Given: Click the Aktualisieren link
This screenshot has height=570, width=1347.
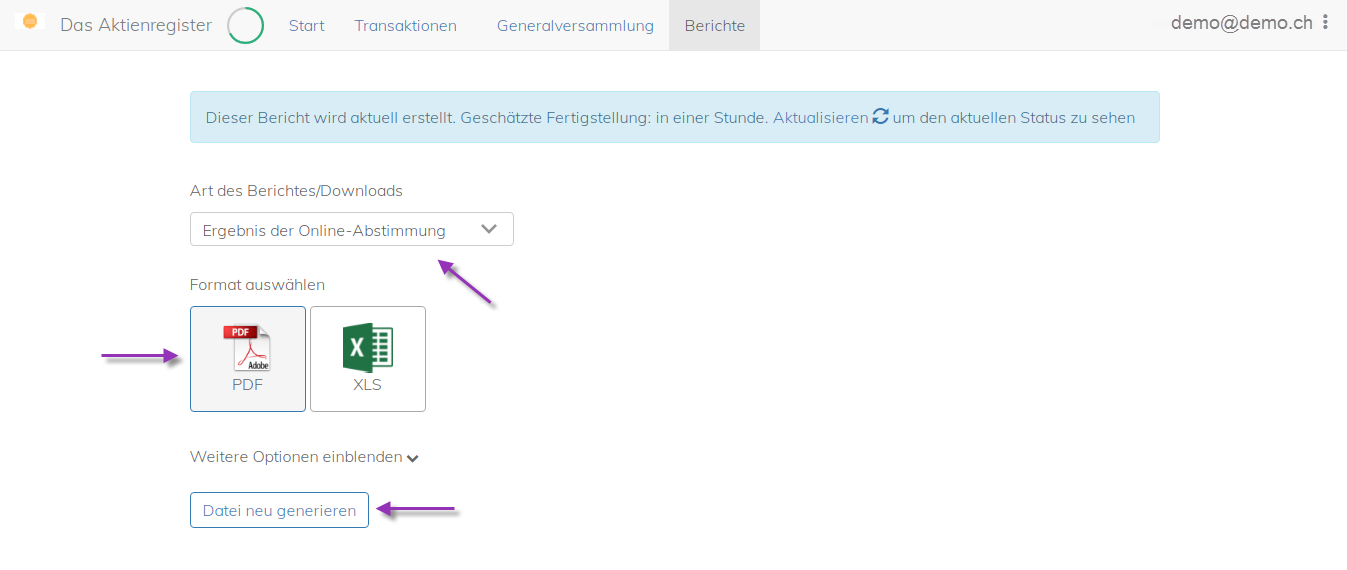Looking at the screenshot, I should [x=821, y=117].
